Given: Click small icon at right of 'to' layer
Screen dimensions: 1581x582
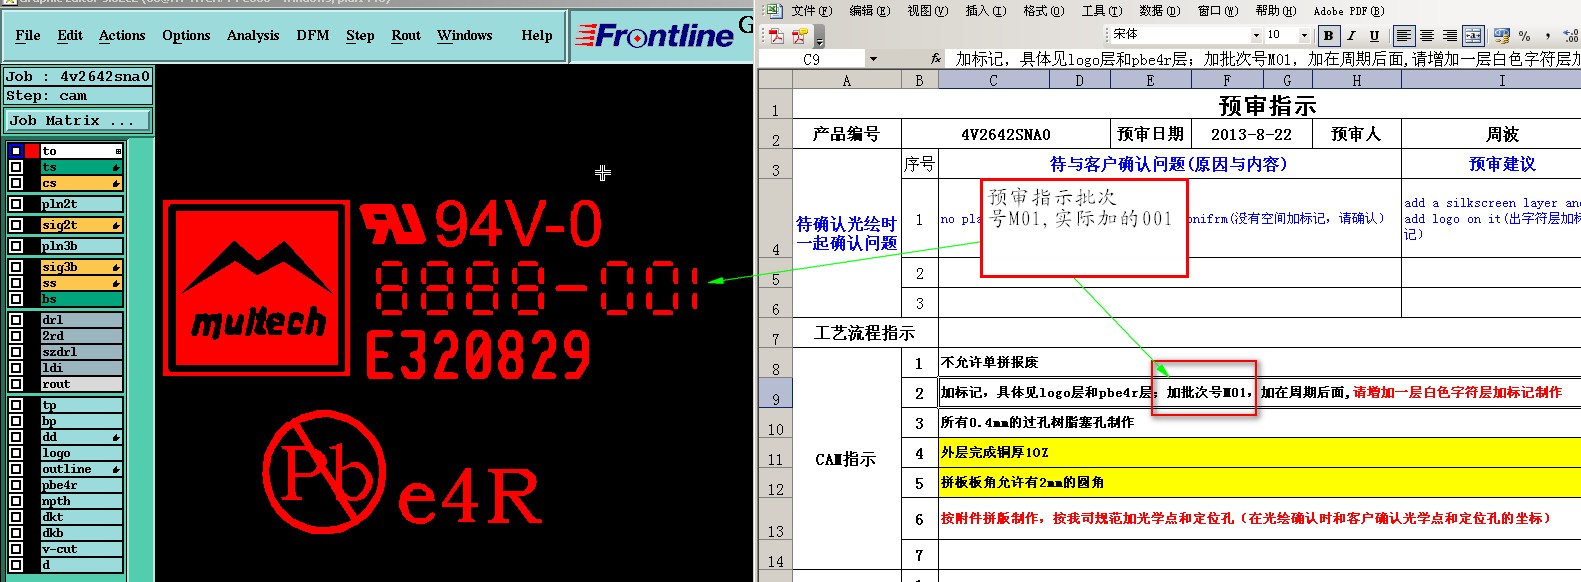Looking at the screenshot, I should point(118,151).
